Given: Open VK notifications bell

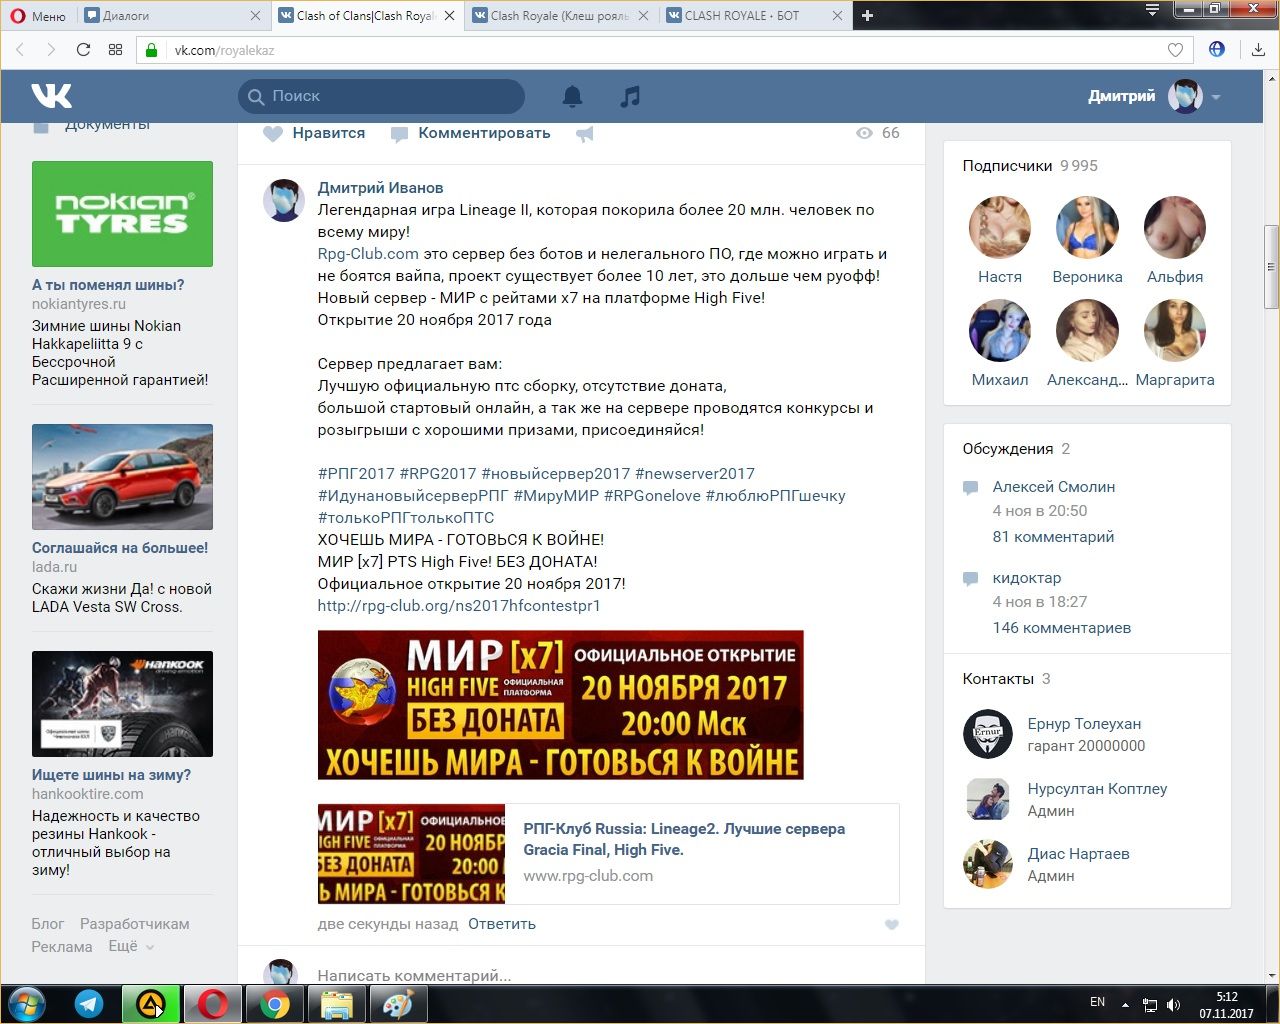Looking at the screenshot, I should 572,96.
